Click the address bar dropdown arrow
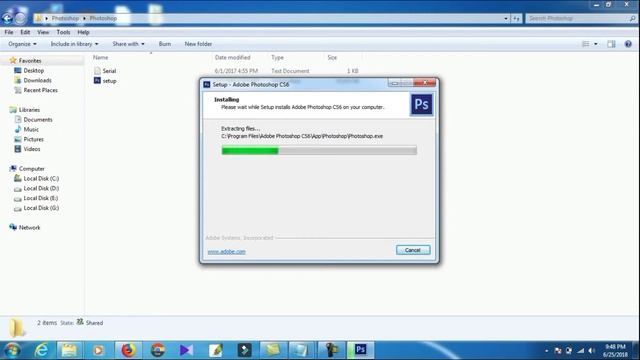 tap(506, 18)
